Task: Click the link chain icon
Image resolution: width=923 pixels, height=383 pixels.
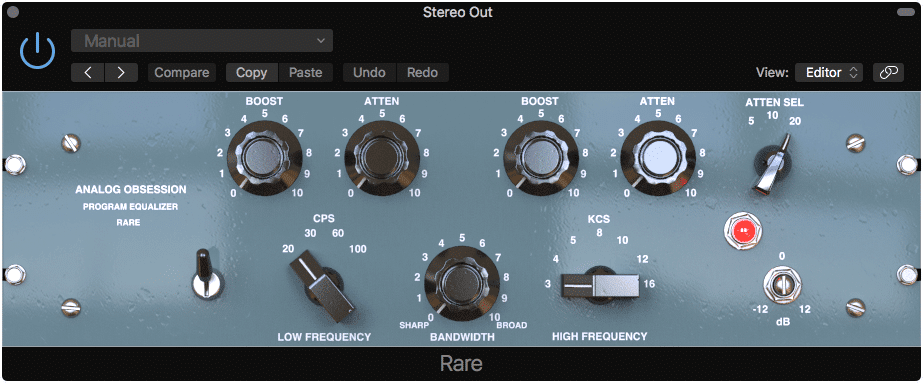Action: click(888, 72)
